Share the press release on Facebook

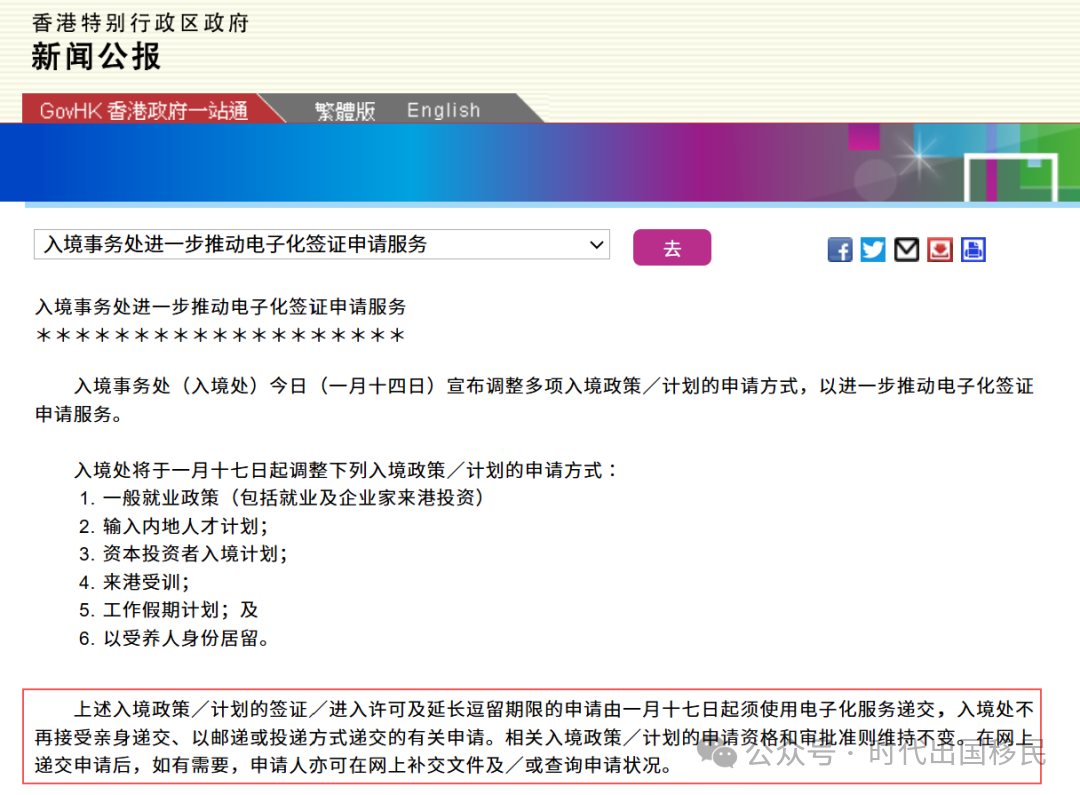[840, 249]
